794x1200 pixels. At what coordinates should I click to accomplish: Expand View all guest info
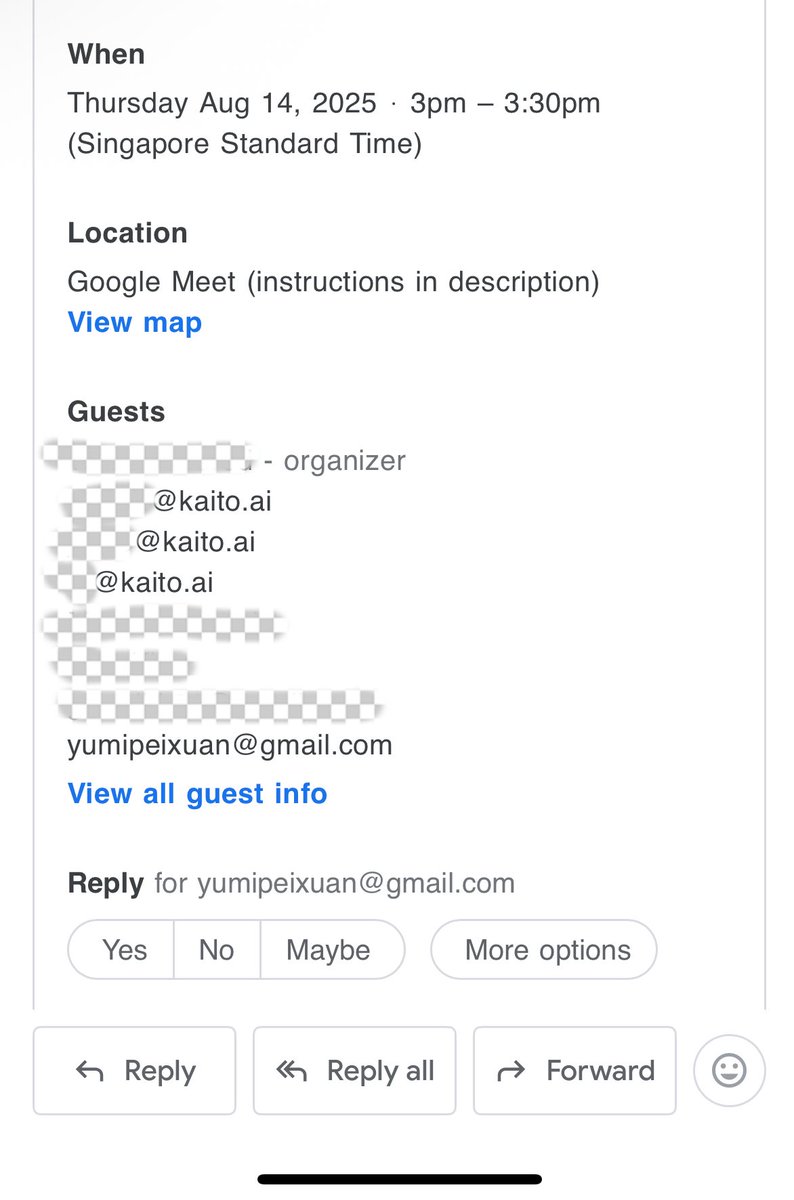point(197,794)
